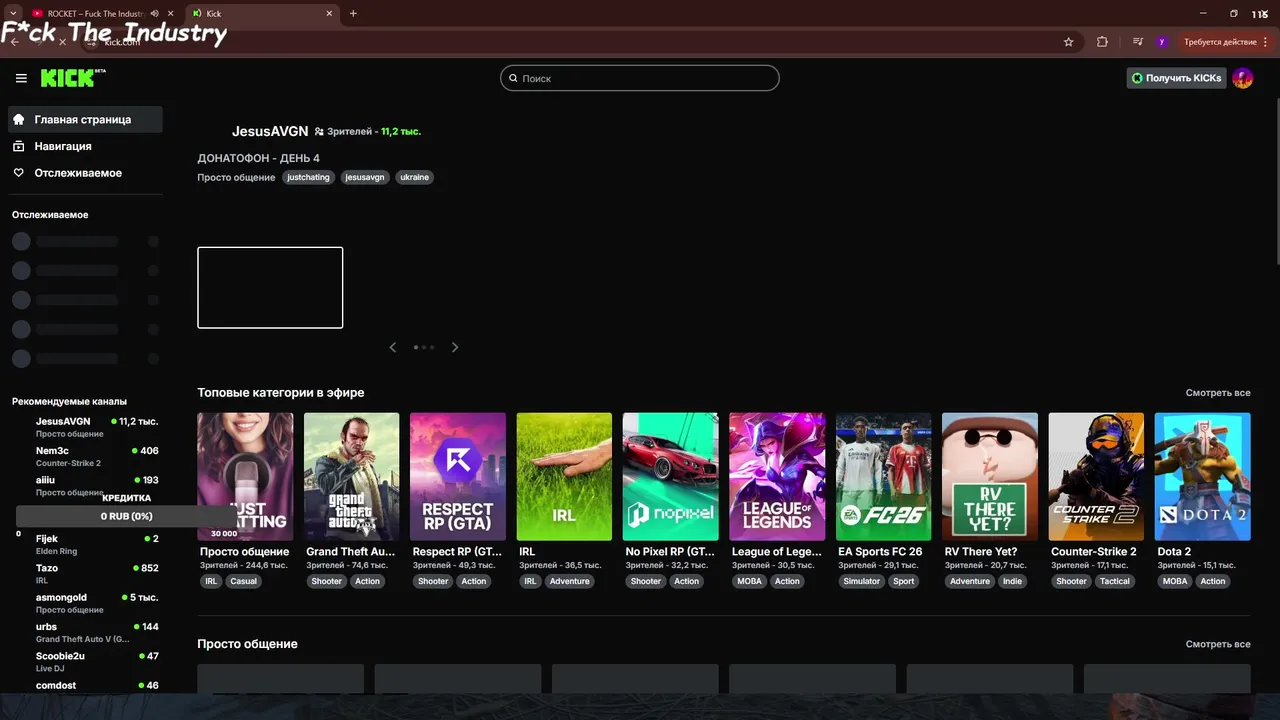
Task: Click the Simulator tag under EA Sports FC 26
Action: [861, 581]
